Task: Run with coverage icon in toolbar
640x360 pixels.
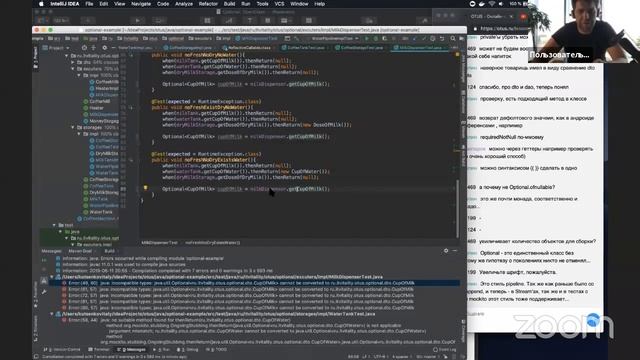Action: click(x=384, y=38)
